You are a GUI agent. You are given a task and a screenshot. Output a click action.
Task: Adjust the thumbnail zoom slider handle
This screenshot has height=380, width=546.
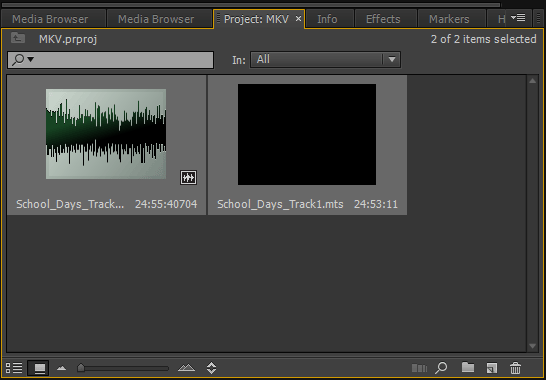point(81,368)
